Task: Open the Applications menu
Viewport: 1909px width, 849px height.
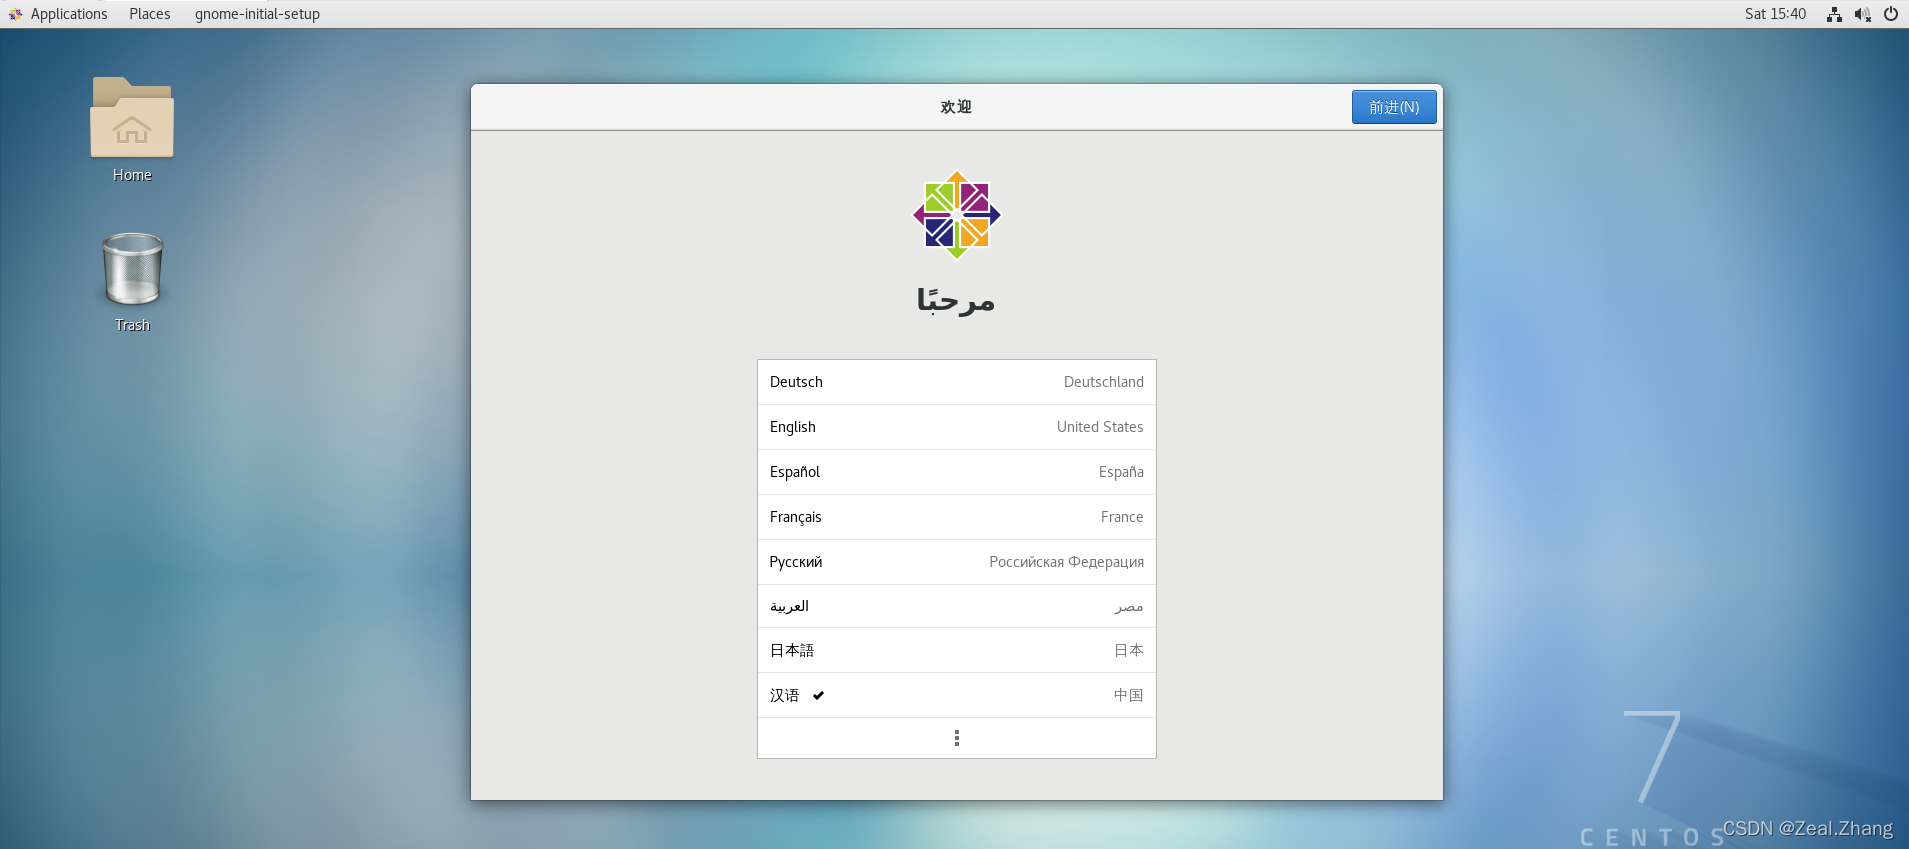Action: pyautogui.click(x=68, y=14)
